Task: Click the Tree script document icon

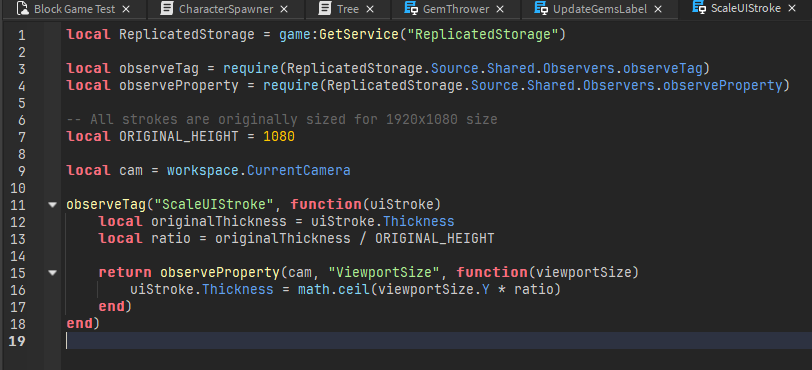Action: click(x=325, y=9)
